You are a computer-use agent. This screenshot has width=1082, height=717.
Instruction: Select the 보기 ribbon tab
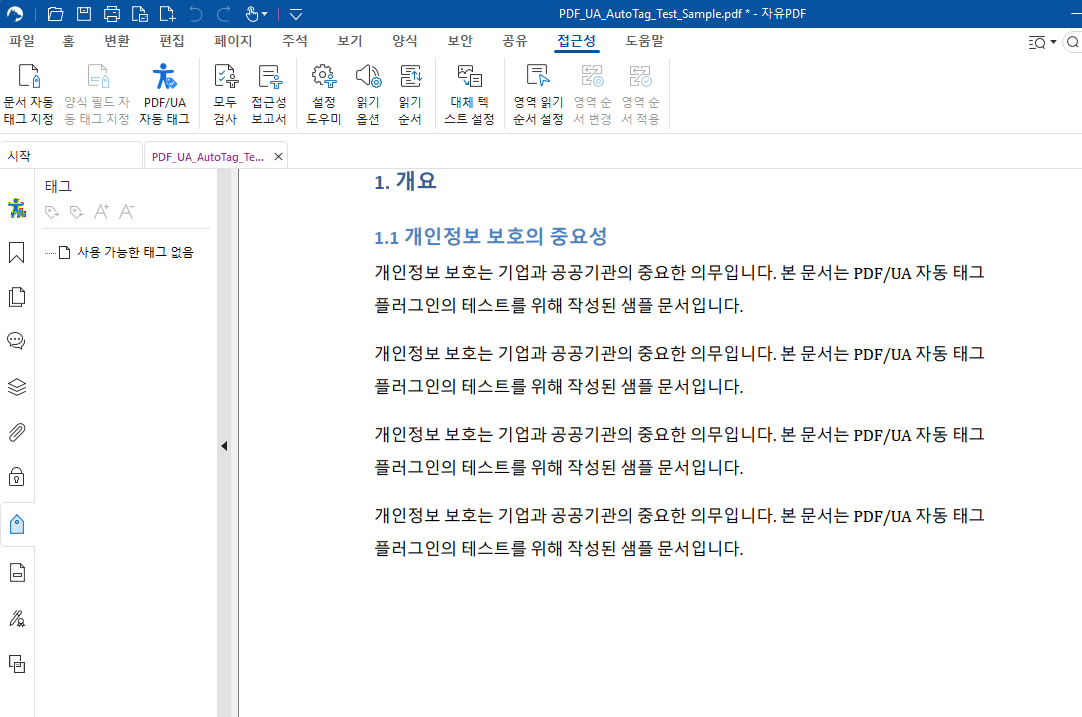[350, 41]
